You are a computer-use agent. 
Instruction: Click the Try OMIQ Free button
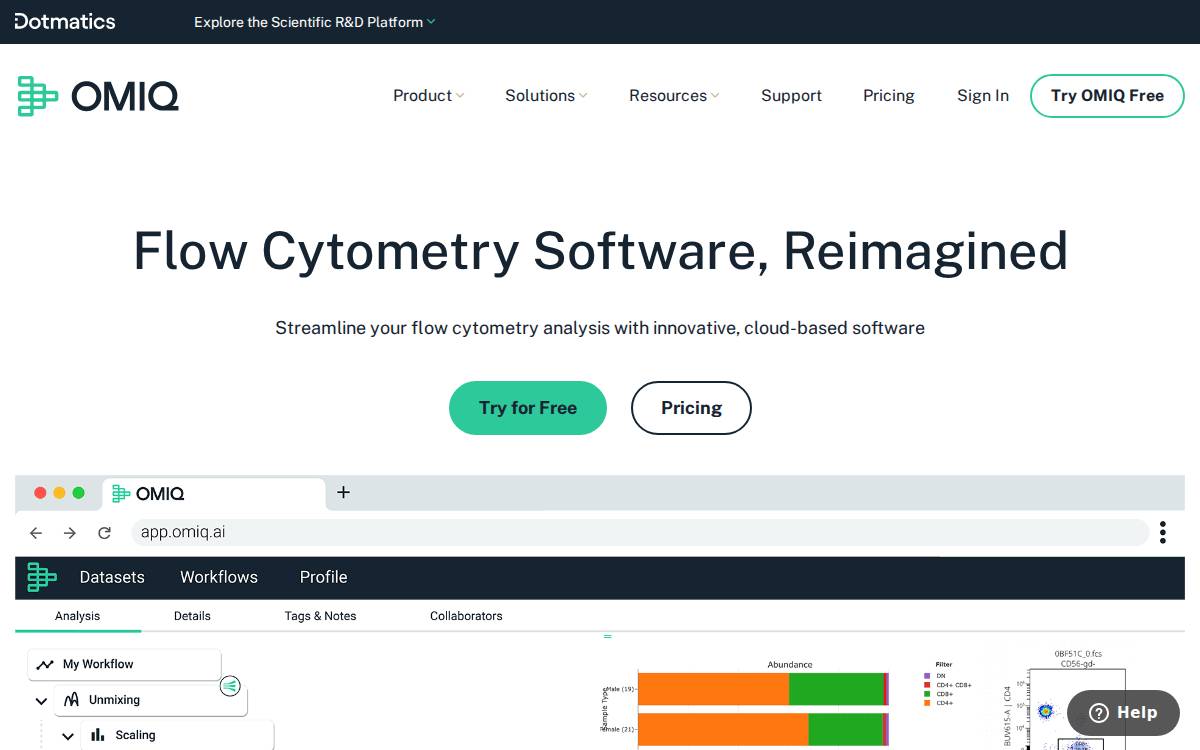[1107, 96]
